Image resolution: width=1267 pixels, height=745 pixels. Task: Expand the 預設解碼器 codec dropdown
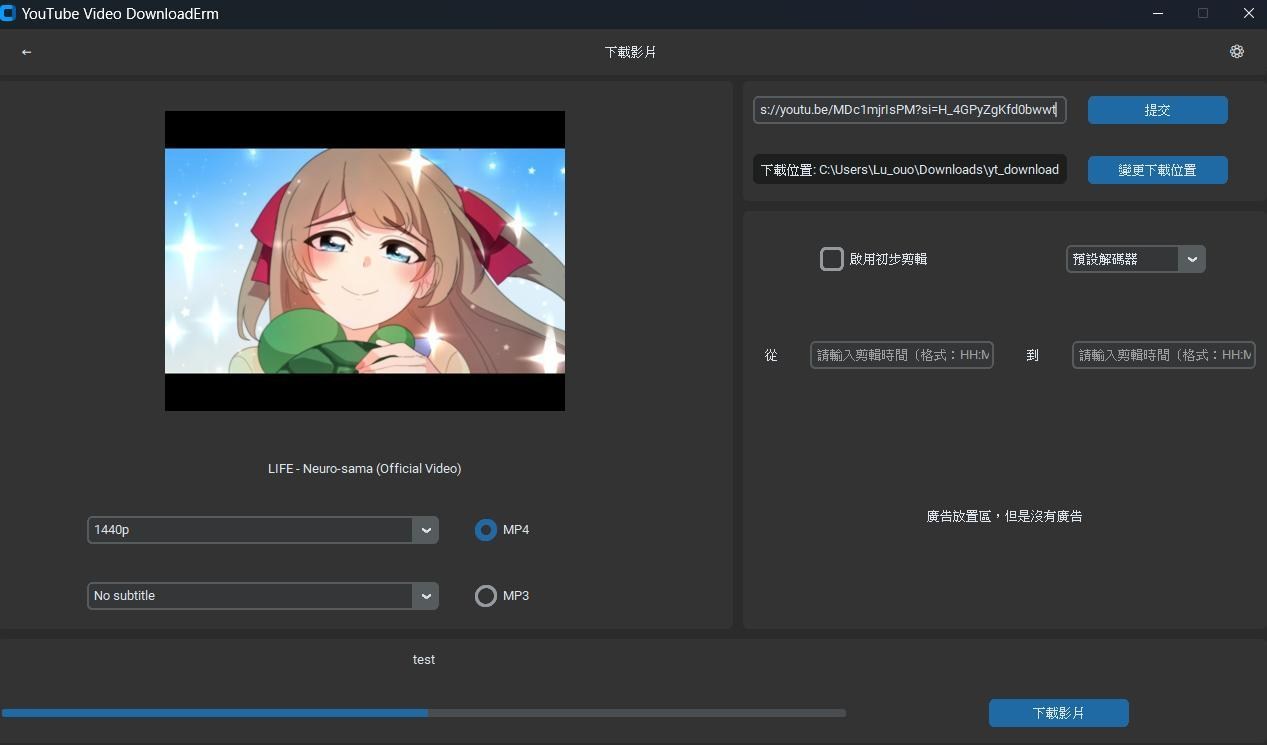click(x=1136, y=259)
